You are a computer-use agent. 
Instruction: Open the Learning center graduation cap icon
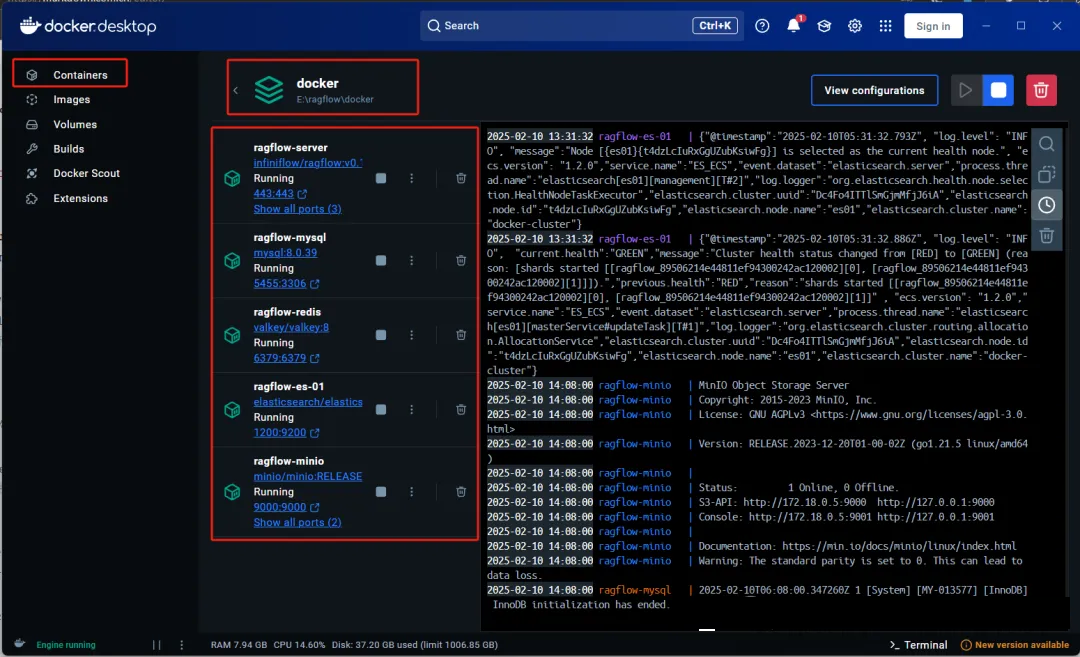tap(824, 26)
